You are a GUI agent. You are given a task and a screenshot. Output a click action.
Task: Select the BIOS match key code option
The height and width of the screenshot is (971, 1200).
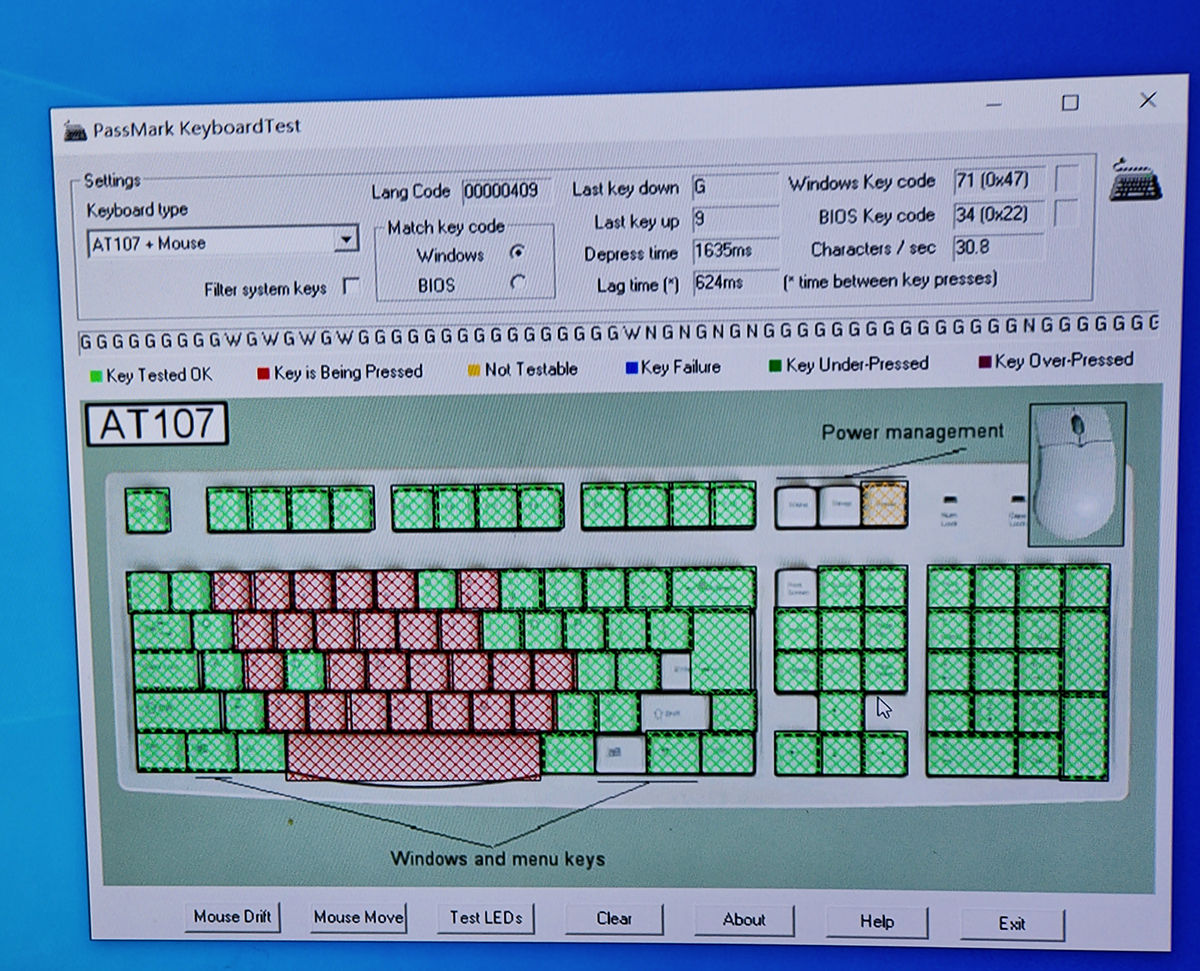tap(517, 283)
